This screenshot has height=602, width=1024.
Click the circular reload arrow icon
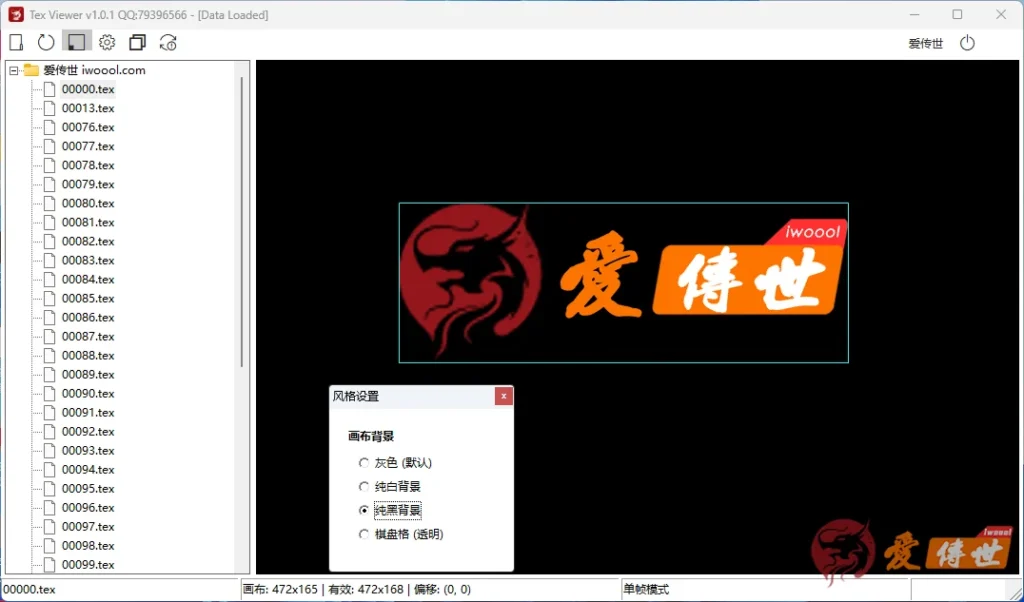click(46, 42)
